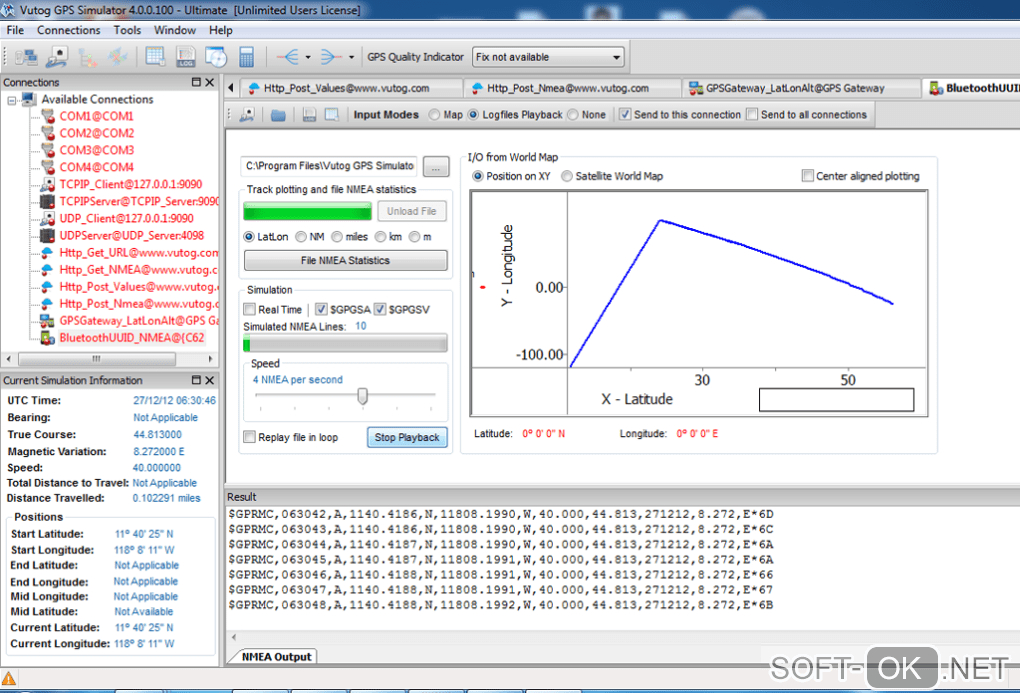
Task: Open the calculator tool icon
Action: (247, 57)
